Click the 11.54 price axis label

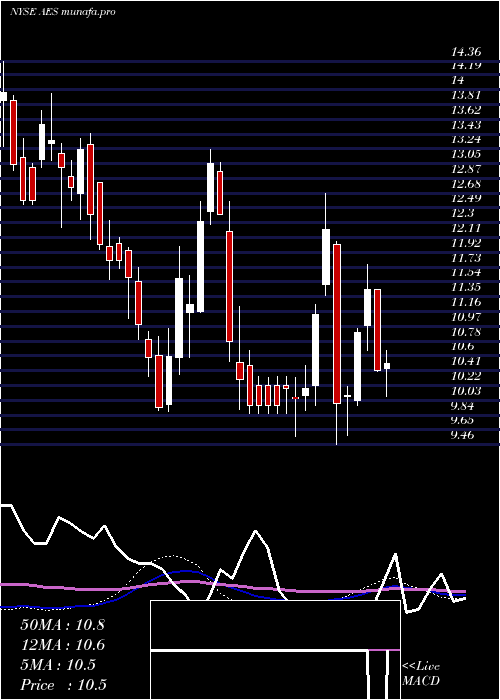(466, 272)
